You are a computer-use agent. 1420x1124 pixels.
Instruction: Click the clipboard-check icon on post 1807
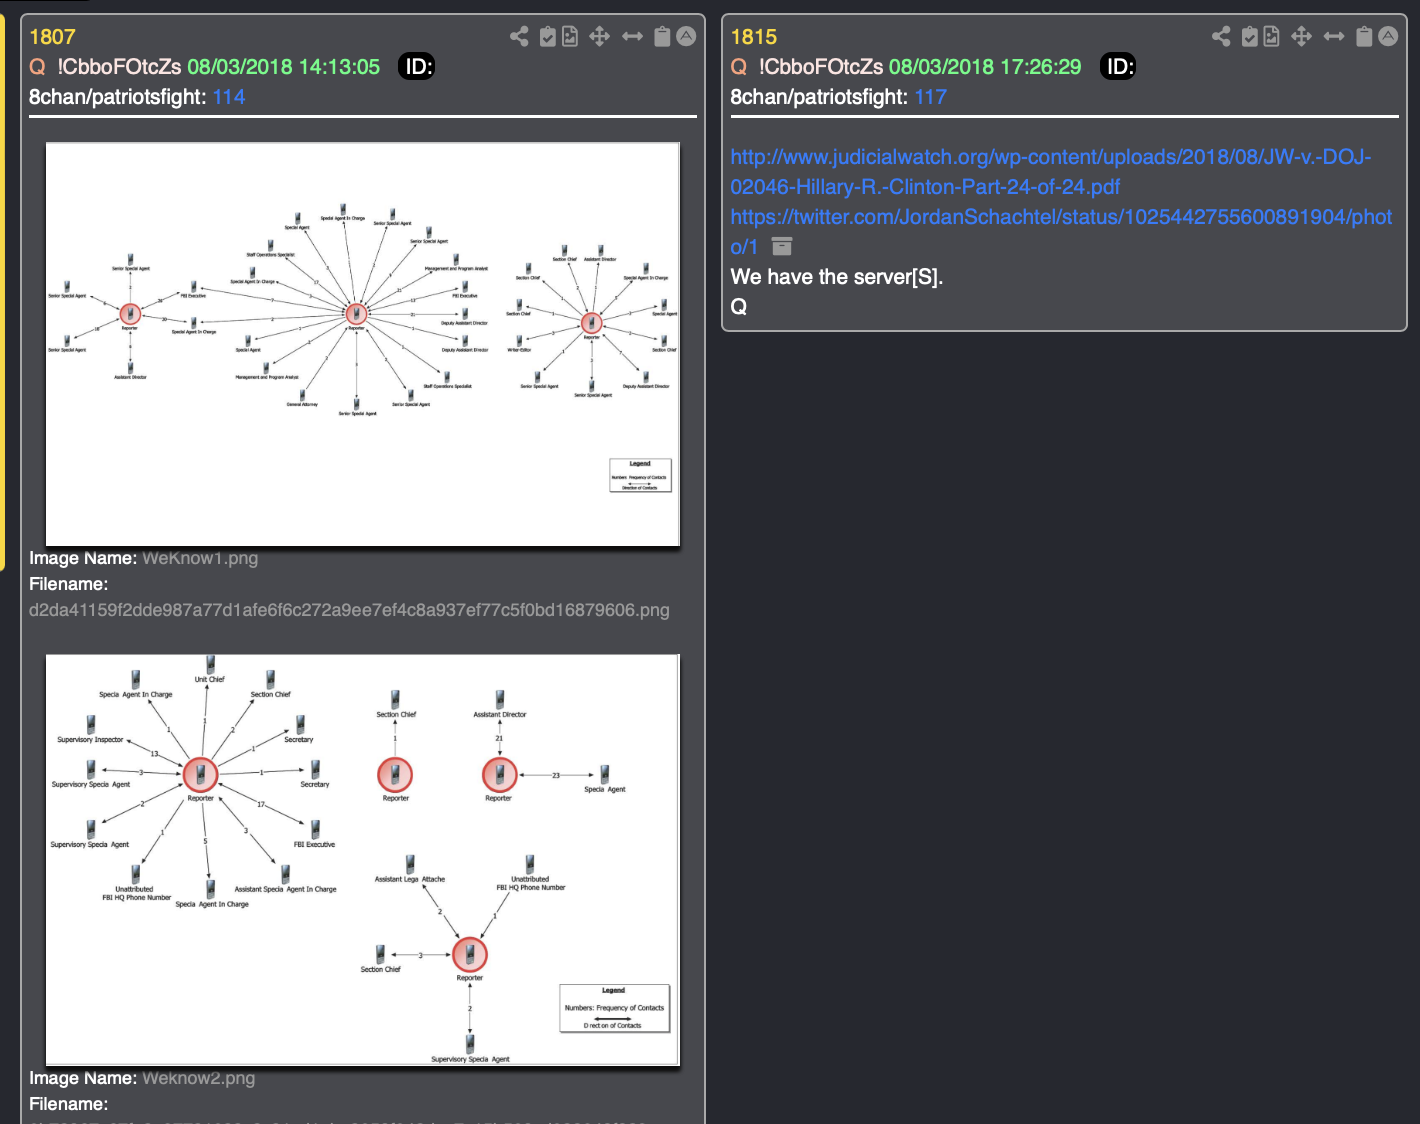(x=548, y=37)
